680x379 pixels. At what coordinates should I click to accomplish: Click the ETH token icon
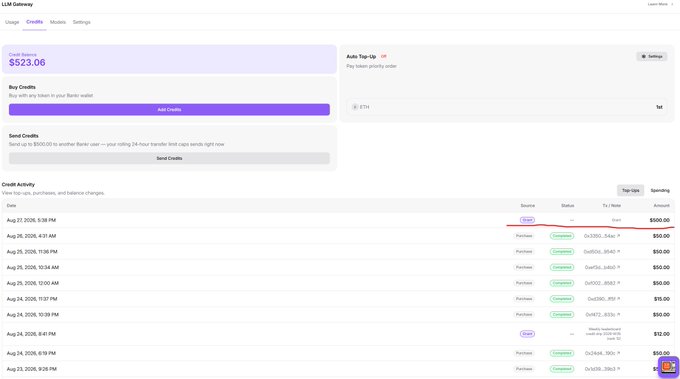[355, 107]
